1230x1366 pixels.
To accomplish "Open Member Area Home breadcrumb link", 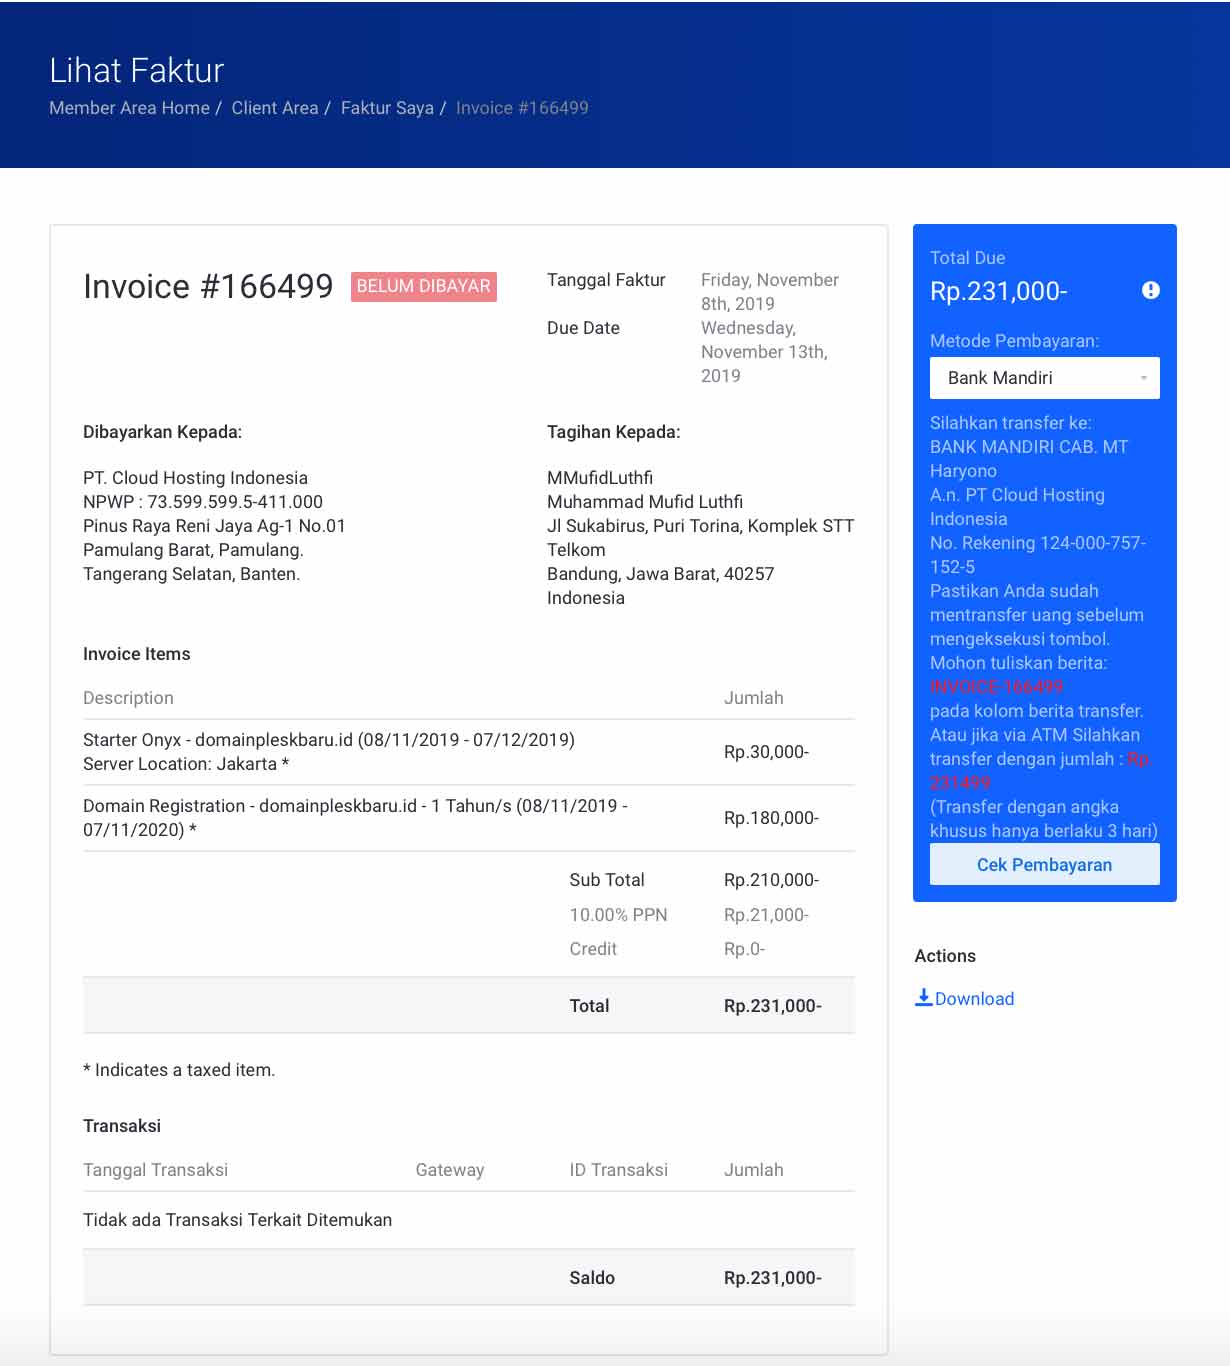I will pyautogui.click(x=129, y=108).
